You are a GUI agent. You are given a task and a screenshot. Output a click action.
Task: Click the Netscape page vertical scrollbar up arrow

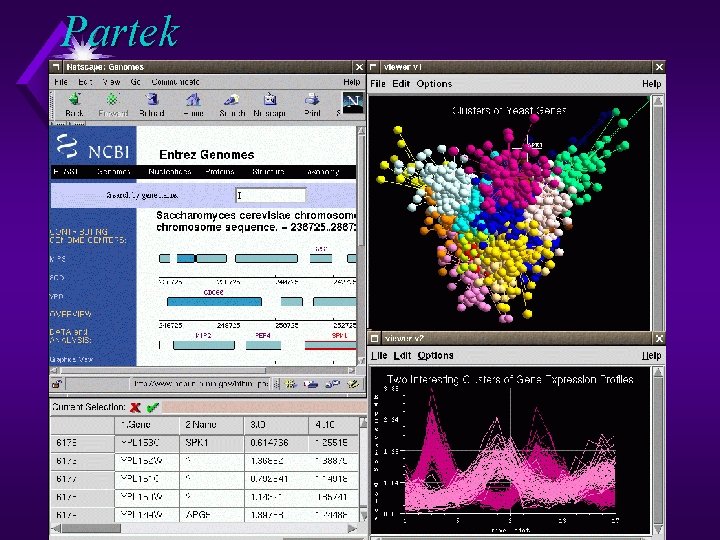click(361, 131)
